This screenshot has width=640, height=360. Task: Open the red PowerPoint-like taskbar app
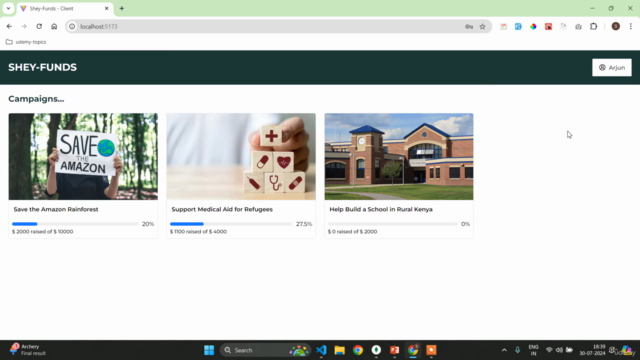[394, 350]
